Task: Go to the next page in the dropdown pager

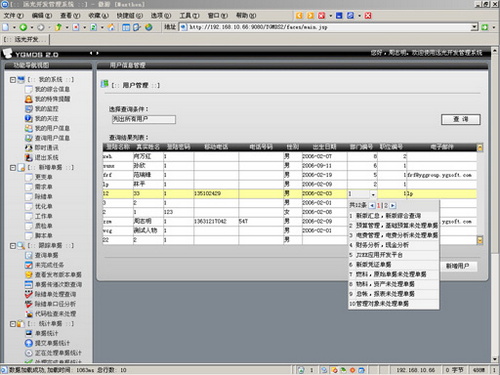Action: (x=393, y=206)
